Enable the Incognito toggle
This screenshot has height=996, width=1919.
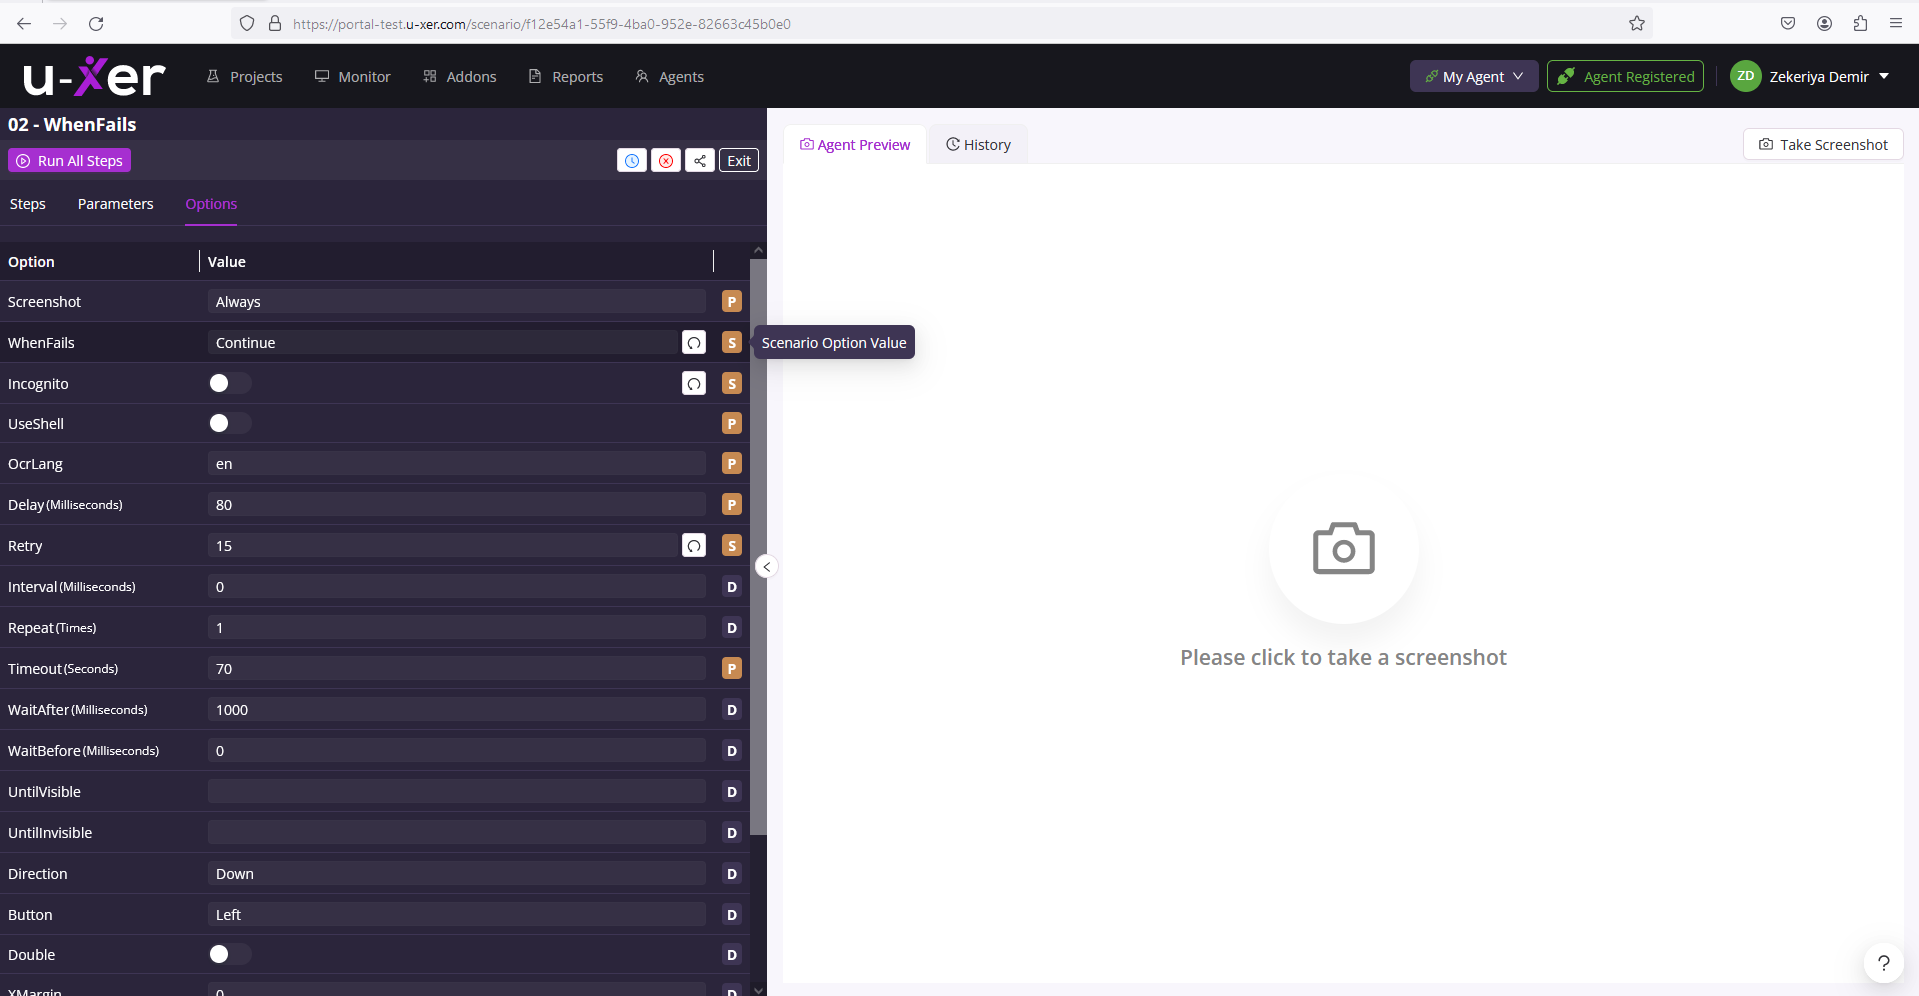[230, 384]
